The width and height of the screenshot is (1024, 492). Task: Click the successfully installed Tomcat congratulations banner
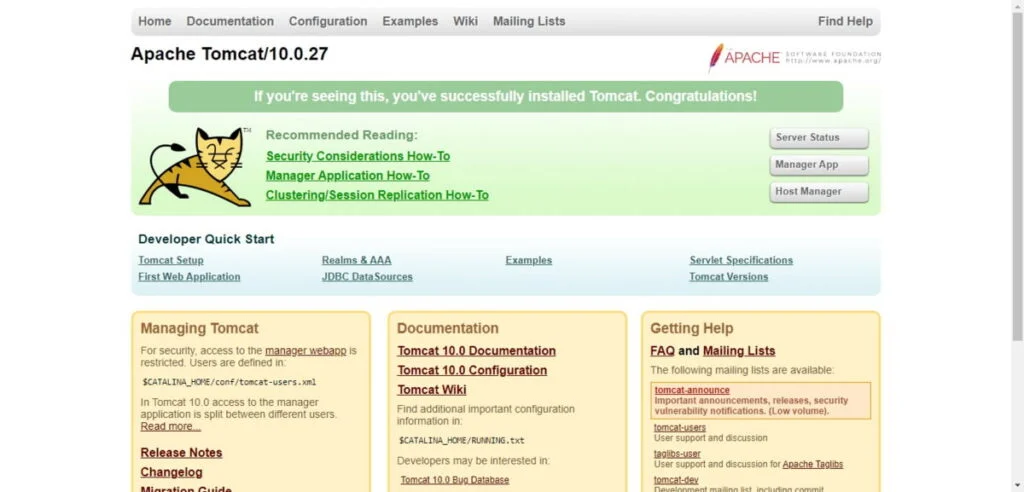pyautogui.click(x=505, y=97)
